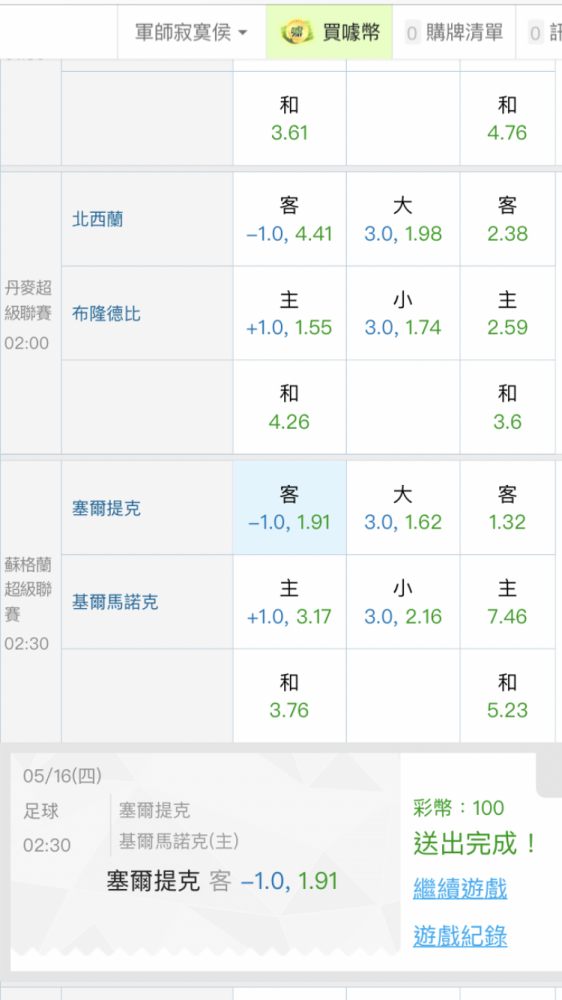Open the 購牌清單 tab
562x1000 pixels.
pyautogui.click(x=454, y=33)
